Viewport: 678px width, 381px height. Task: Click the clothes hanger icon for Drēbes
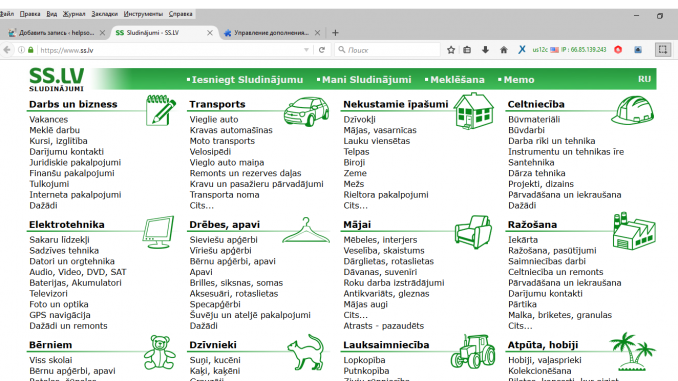pyautogui.click(x=306, y=230)
